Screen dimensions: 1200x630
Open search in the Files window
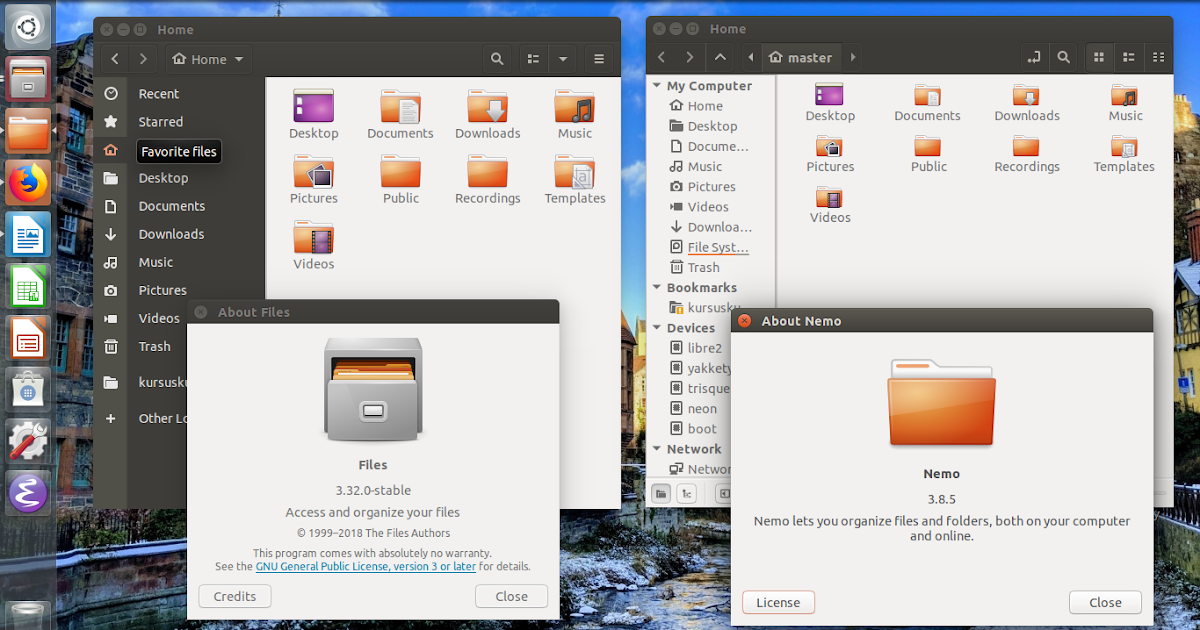497,58
